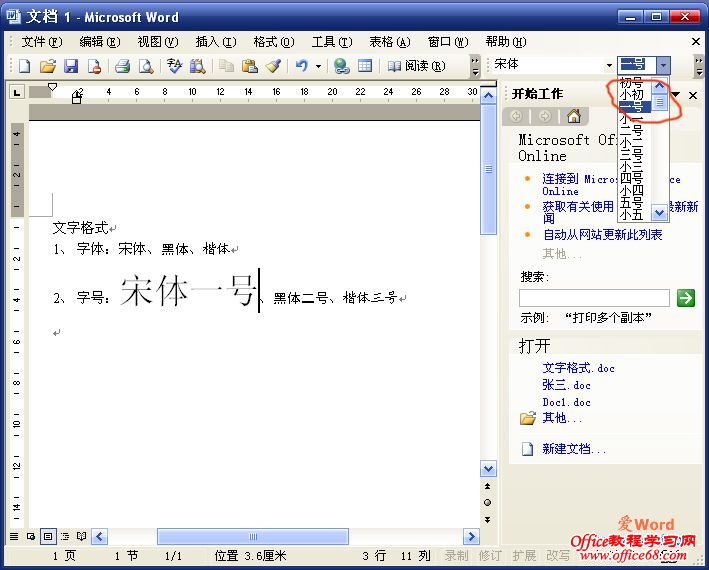Run the spelling and grammar check icon
Screen dimensions: 709x570
pyautogui.click(x=174, y=66)
